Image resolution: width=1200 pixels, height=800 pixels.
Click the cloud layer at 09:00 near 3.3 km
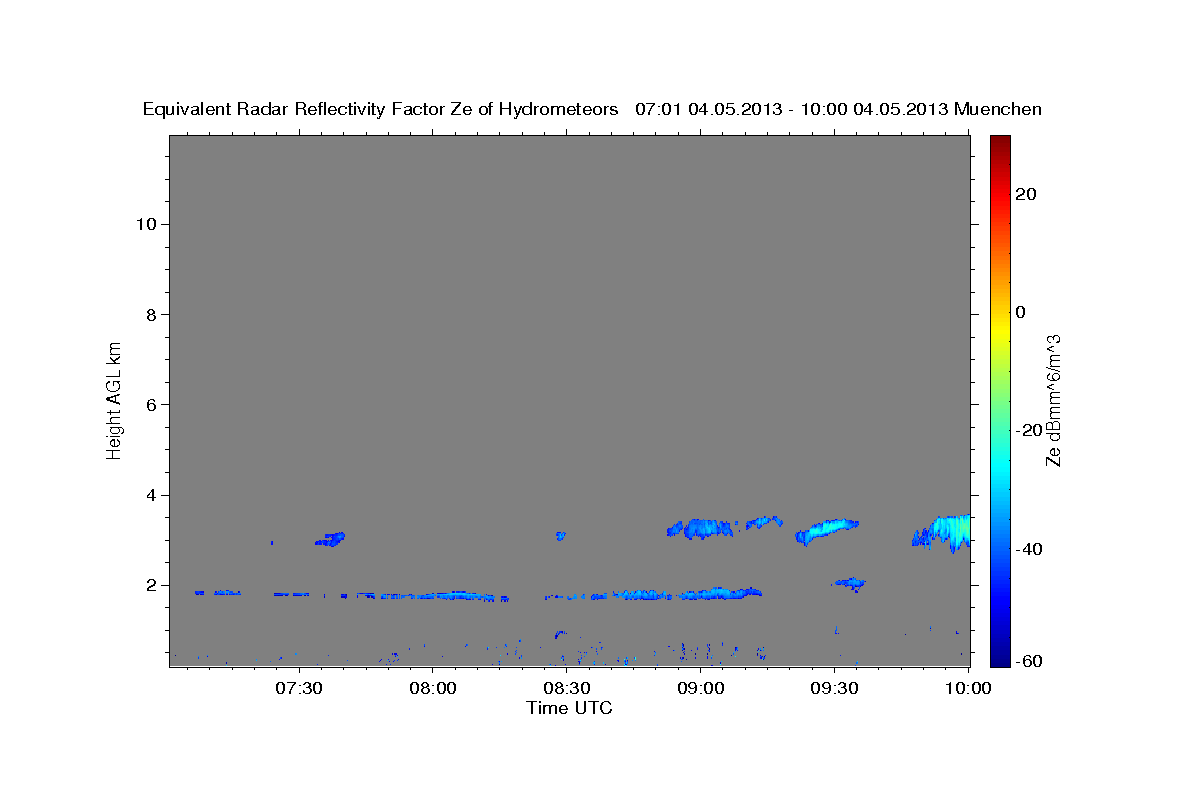(702, 527)
